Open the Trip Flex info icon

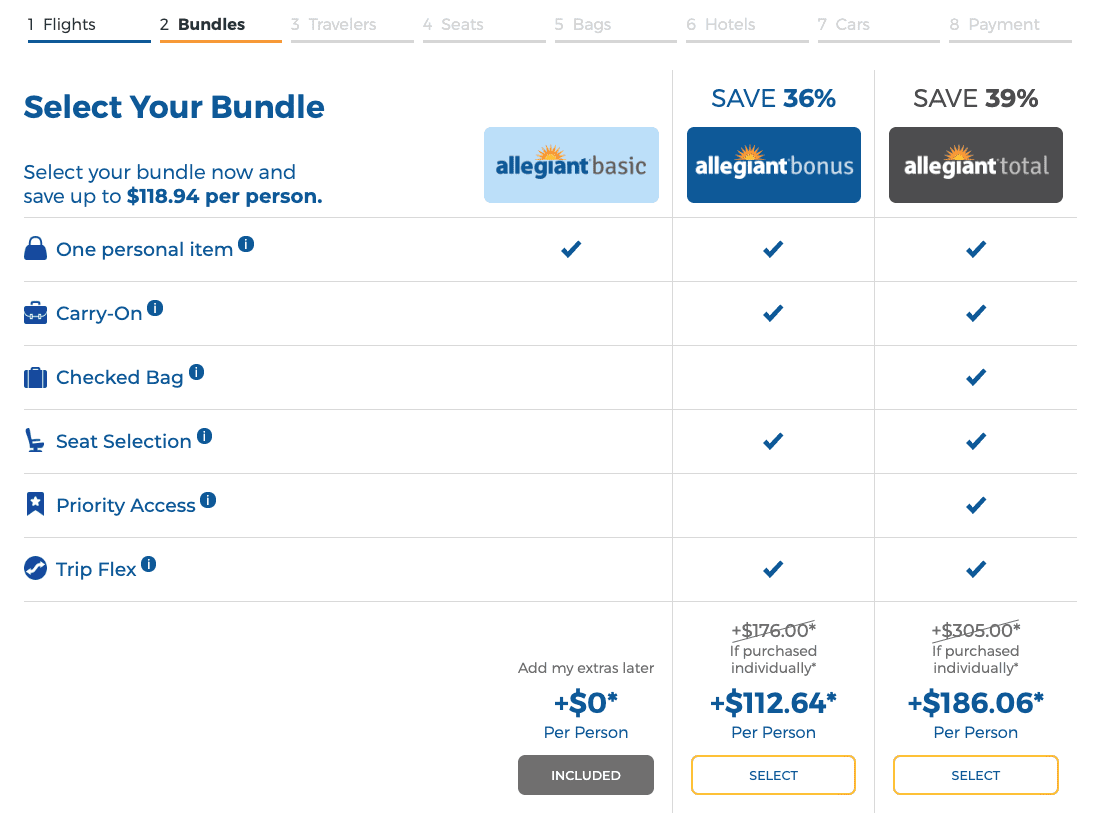click(x=148, y=562)
